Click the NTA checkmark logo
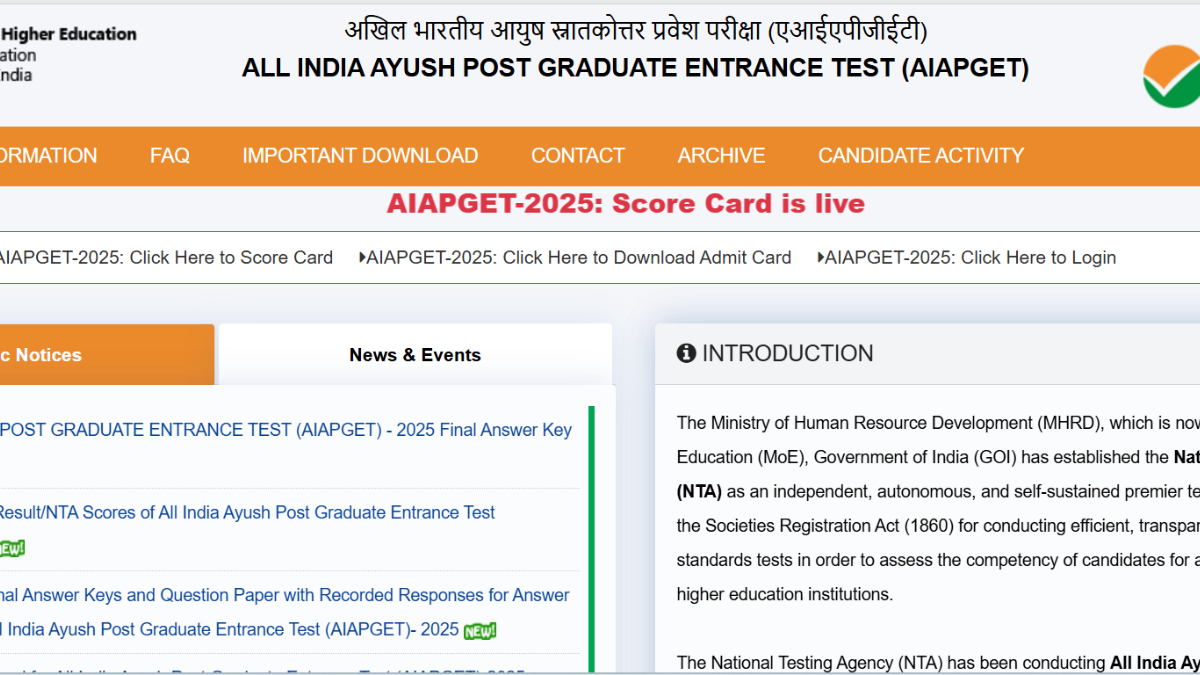1200x675 pixels. (x=1172, y=78)
